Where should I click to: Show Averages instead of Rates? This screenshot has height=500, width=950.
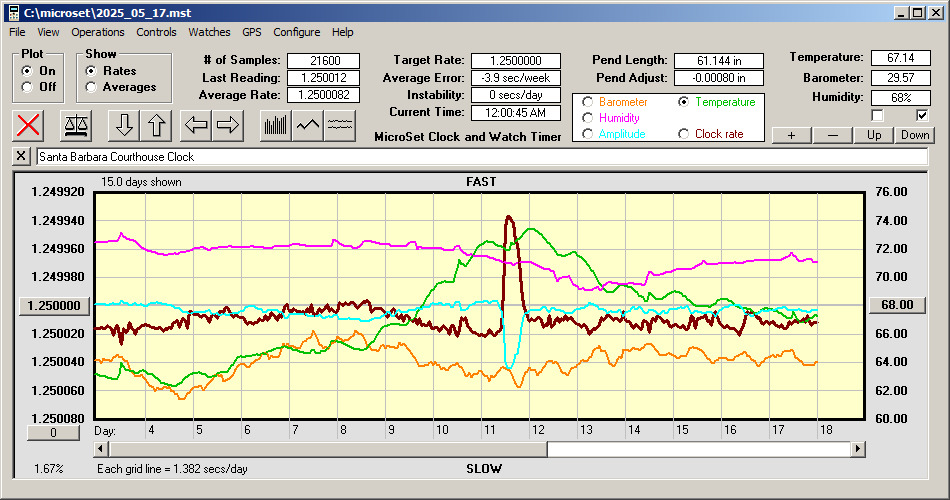click(x=91, y=87)
